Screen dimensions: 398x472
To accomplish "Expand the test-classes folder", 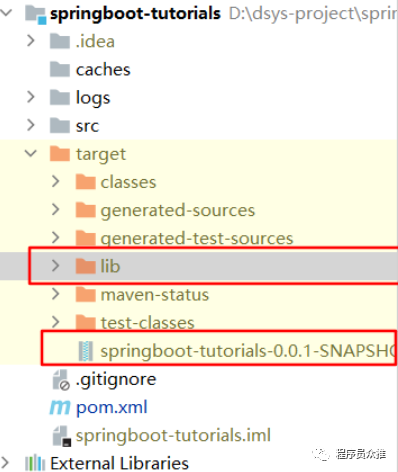I will coord(56,322).
